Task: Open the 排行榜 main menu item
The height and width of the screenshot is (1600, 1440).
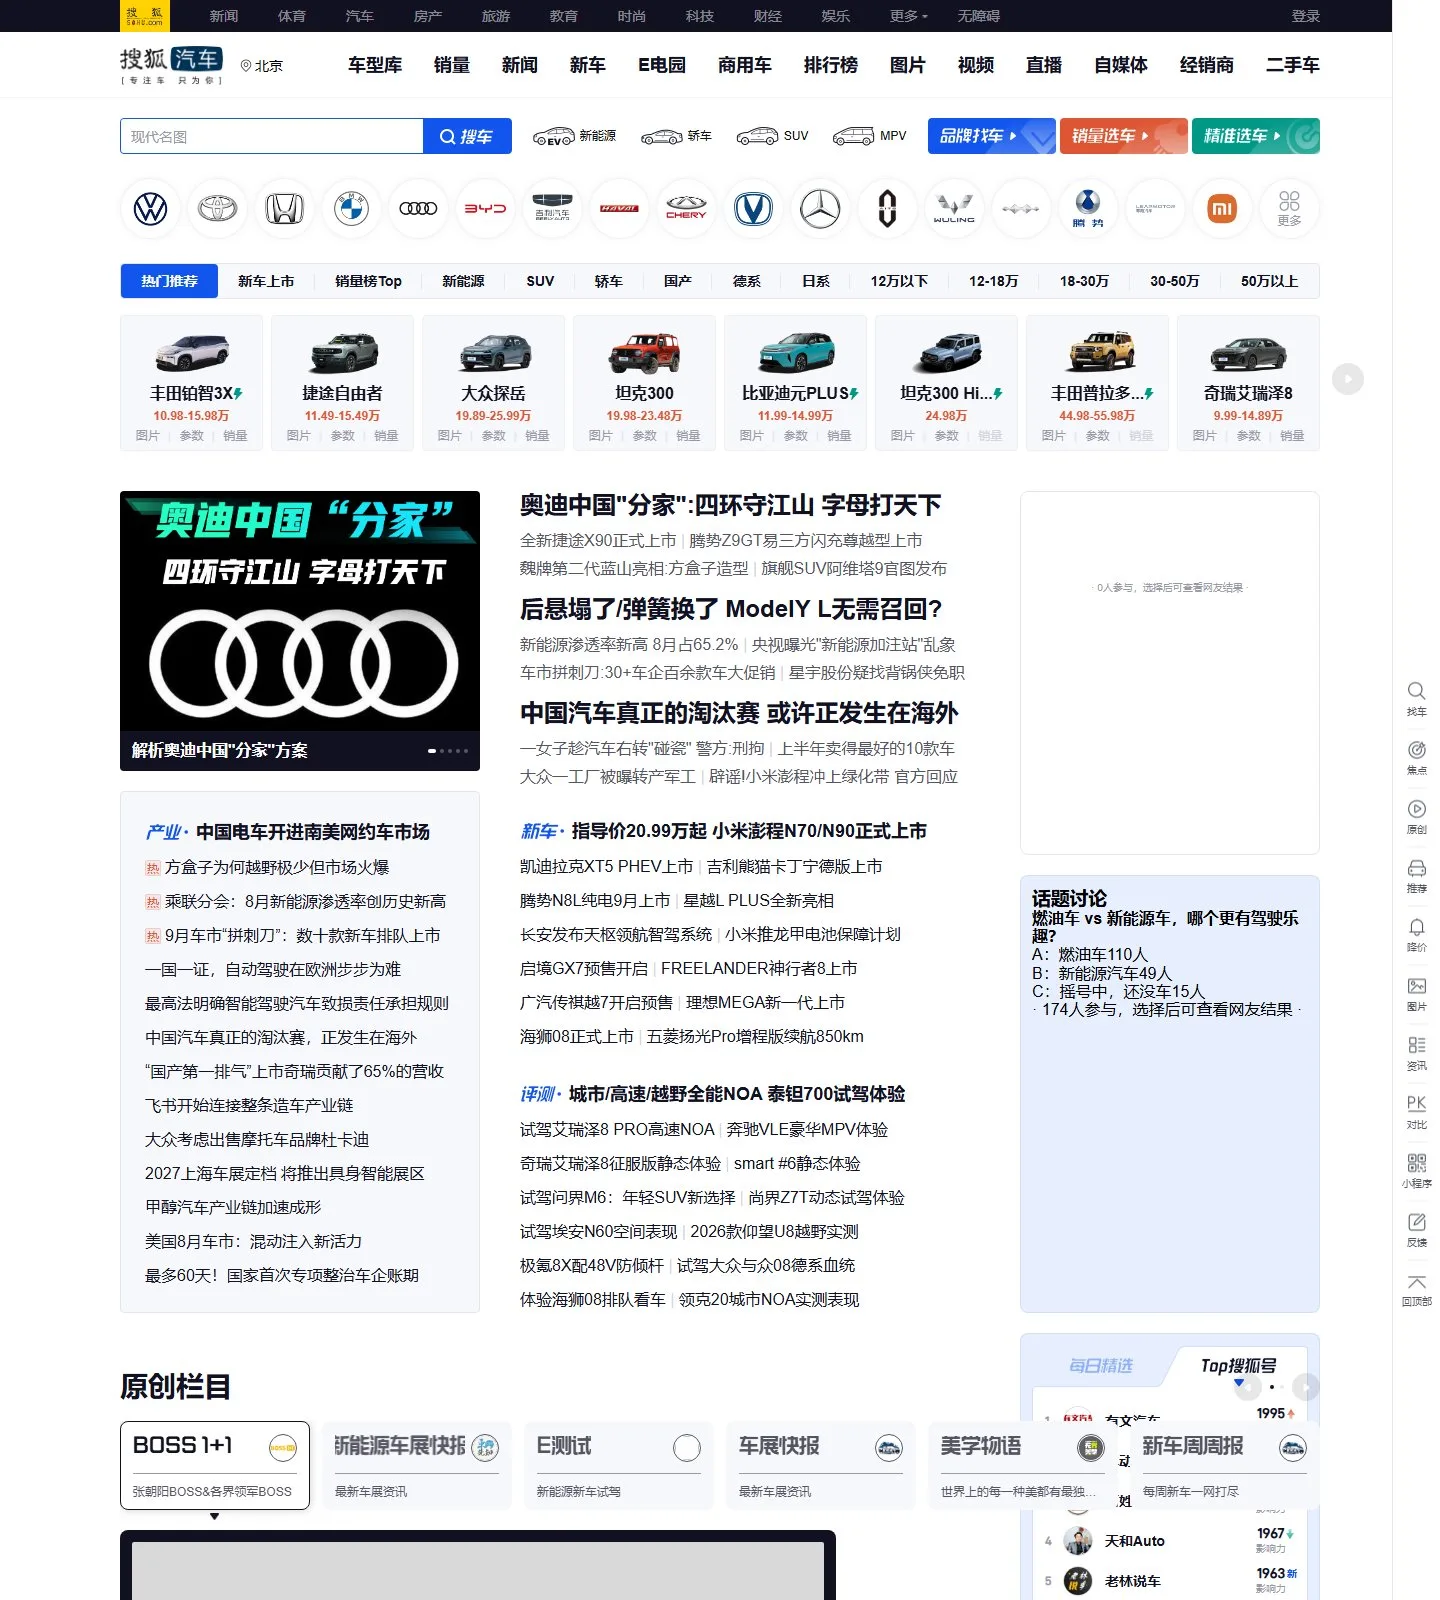Action: (x=831, y=65)
